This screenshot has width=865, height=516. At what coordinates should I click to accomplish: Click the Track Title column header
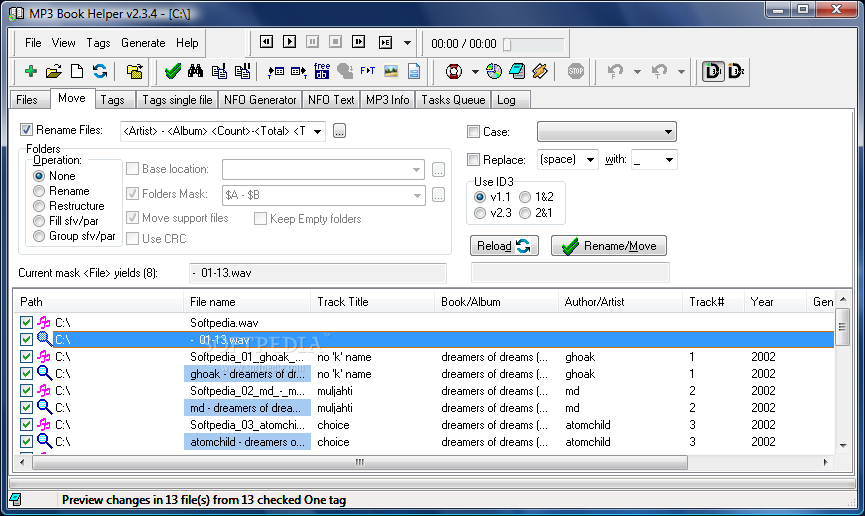pos(372,302)
